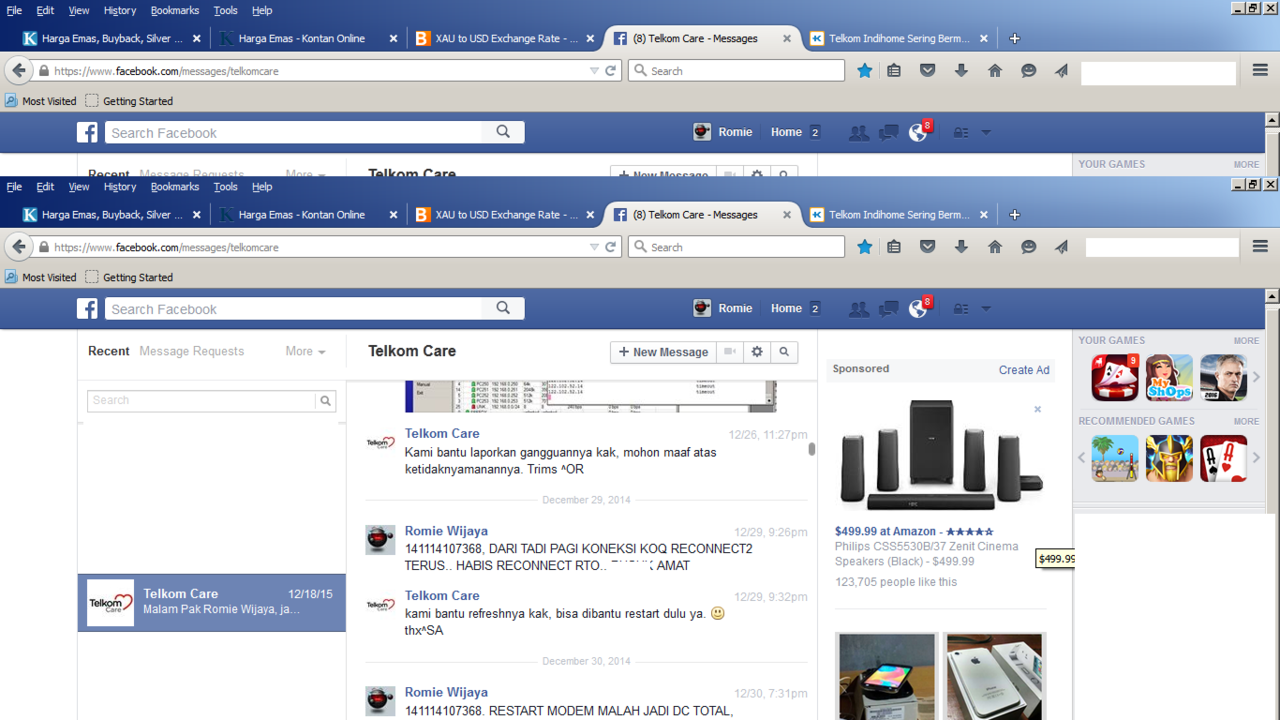Open hamburger menu in lower Firefox window
The image size is (1280, 720).
[1260, 247]
